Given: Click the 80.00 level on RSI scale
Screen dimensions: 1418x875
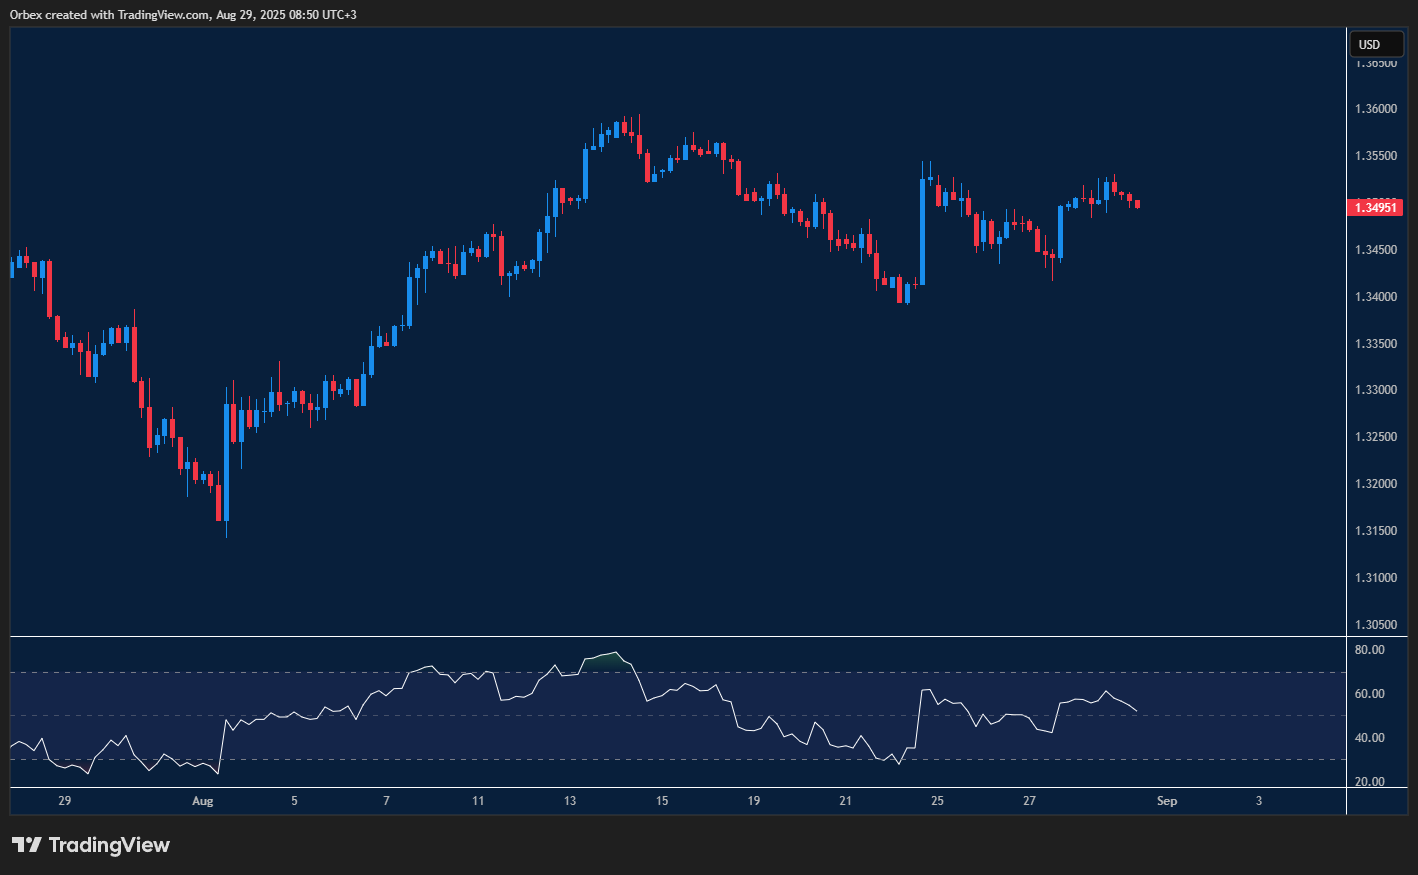Looking at the screenshot, I should click(1372, 649).
